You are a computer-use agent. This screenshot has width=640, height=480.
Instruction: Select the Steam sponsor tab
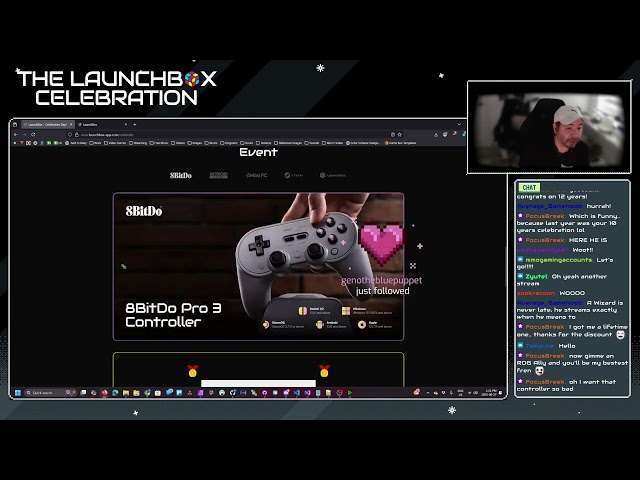tap(293, 176)
